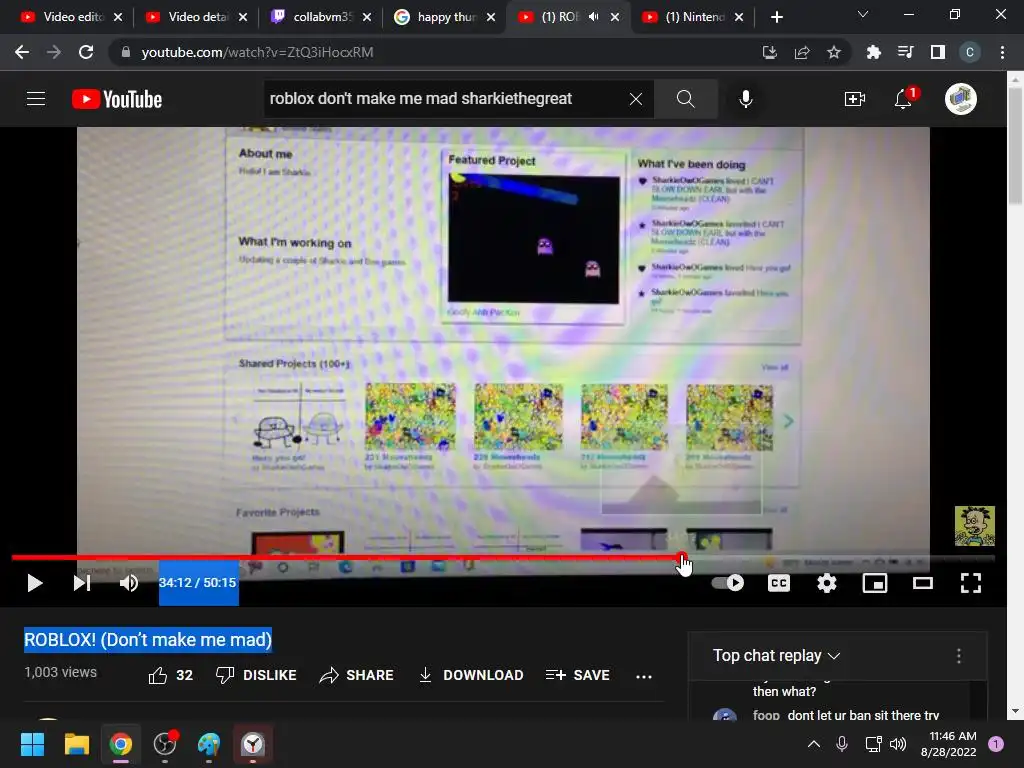This screenshot has width=1024, height=768.
Task: Click the channel watermark thumbnail on video
Action: point(974,526)
